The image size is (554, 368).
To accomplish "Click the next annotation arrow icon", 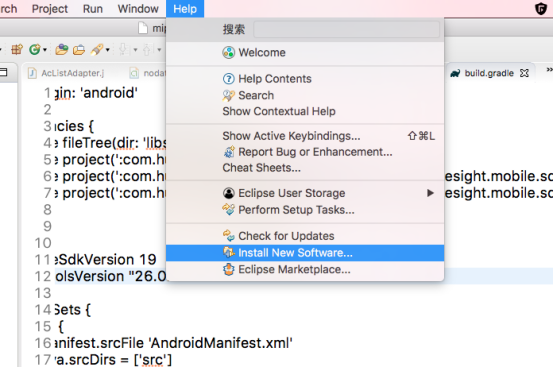I will click(123, 49).
